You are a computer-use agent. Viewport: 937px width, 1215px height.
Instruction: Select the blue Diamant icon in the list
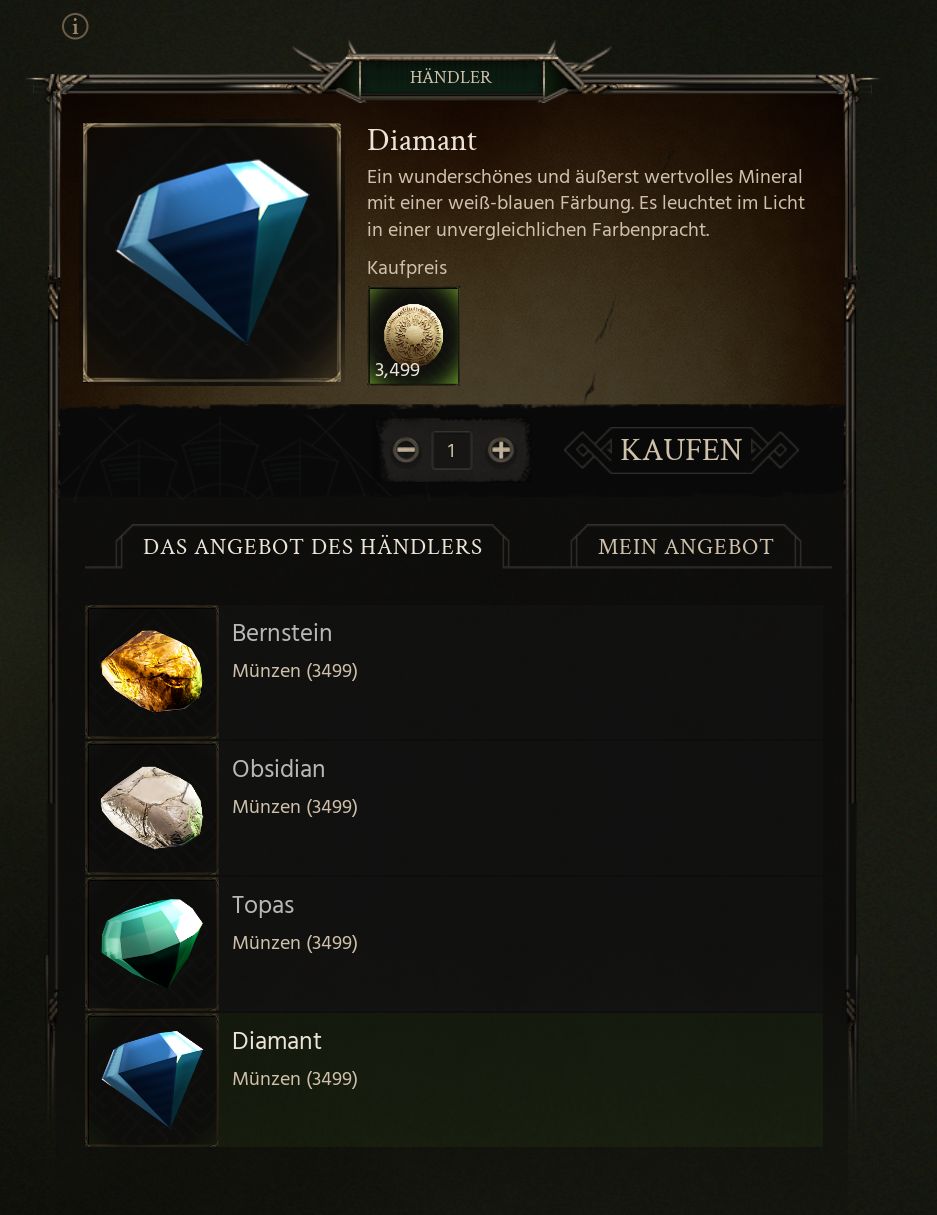click(x=152, y=1079)
